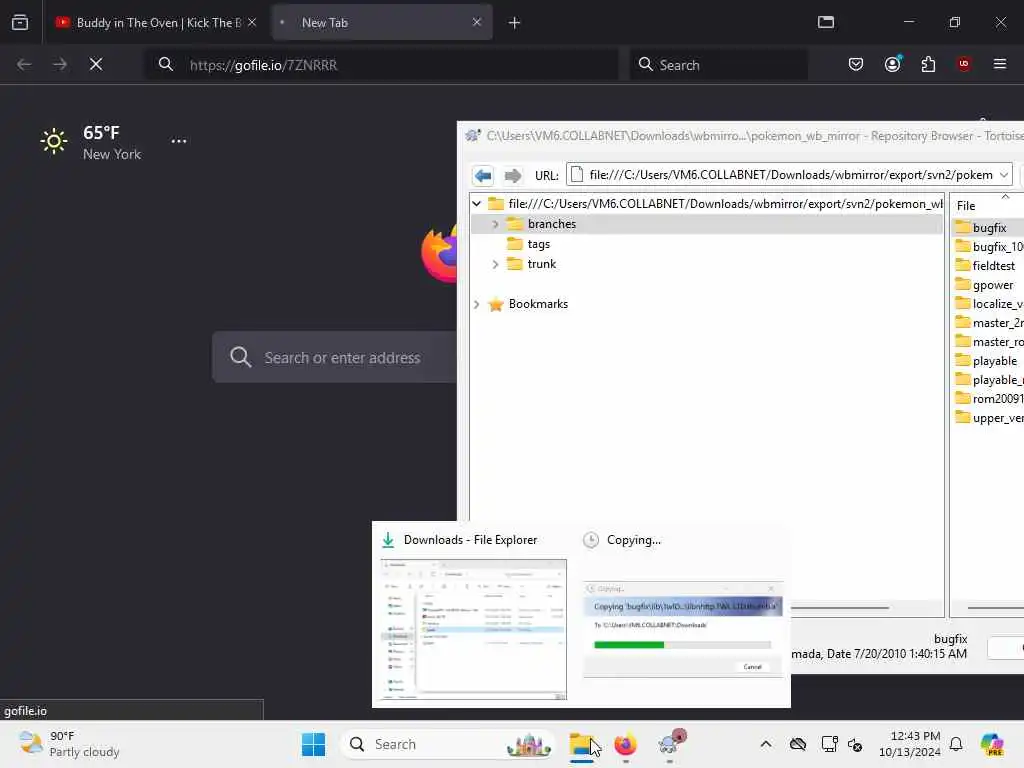Open a new tab with plus button
The width and height of the screenshot is (1024, 768).
click(514, 23)
